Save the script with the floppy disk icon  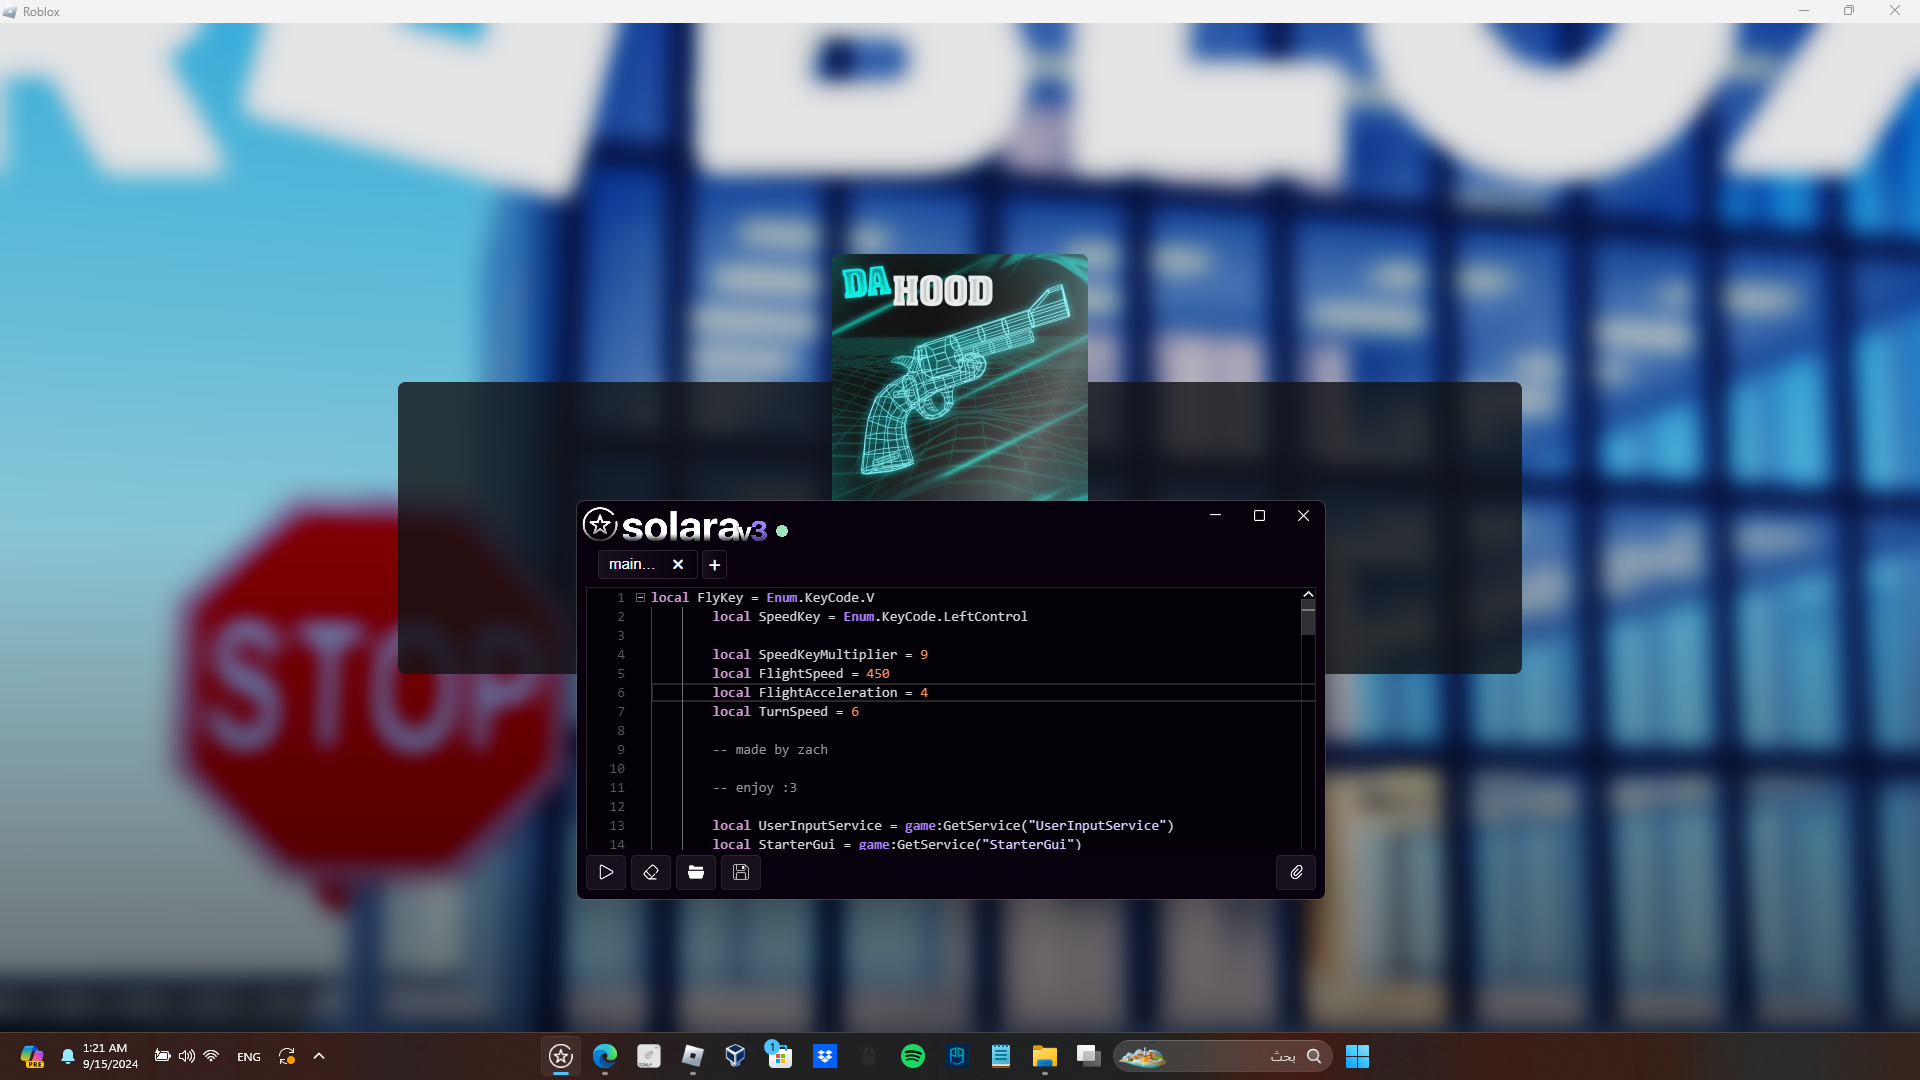741,872
